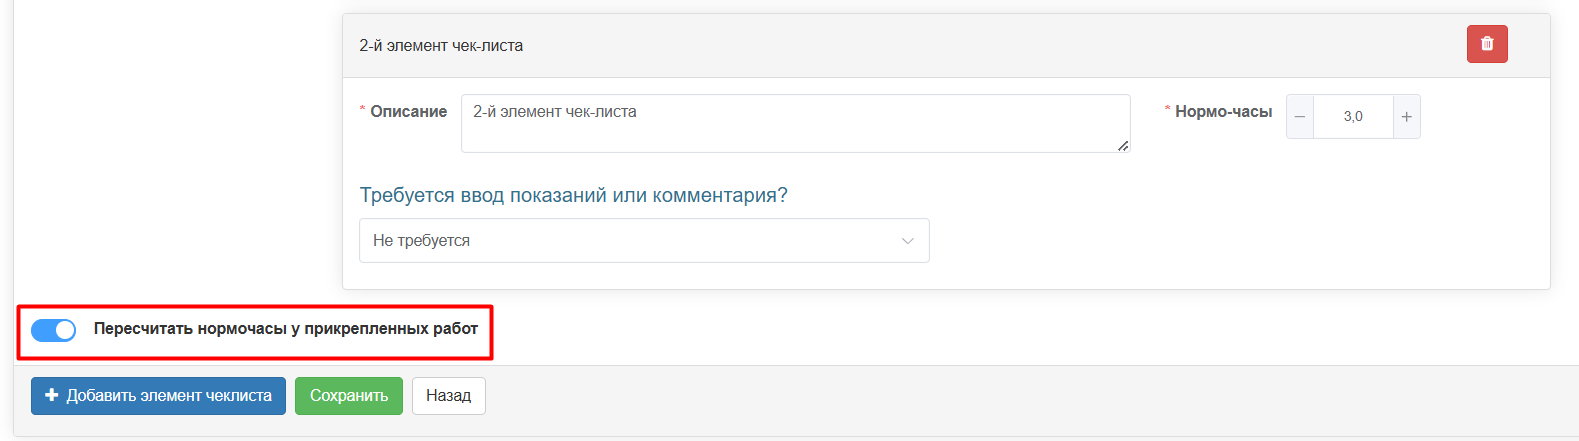Toggle Пересчитать нормочасы switch off
This screenshot has width=1579, height=441.
(54, 330)
